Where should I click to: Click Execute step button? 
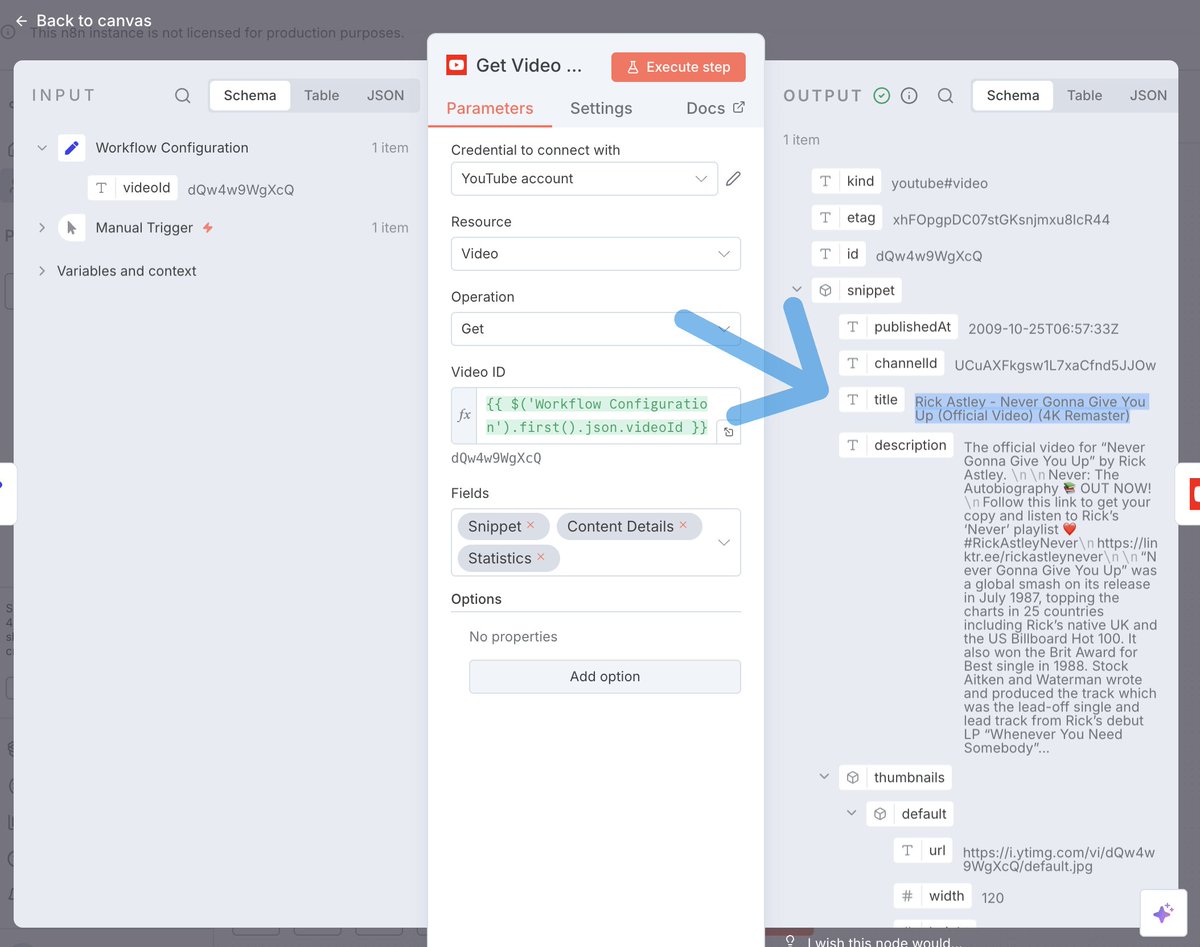pos(679,67)
